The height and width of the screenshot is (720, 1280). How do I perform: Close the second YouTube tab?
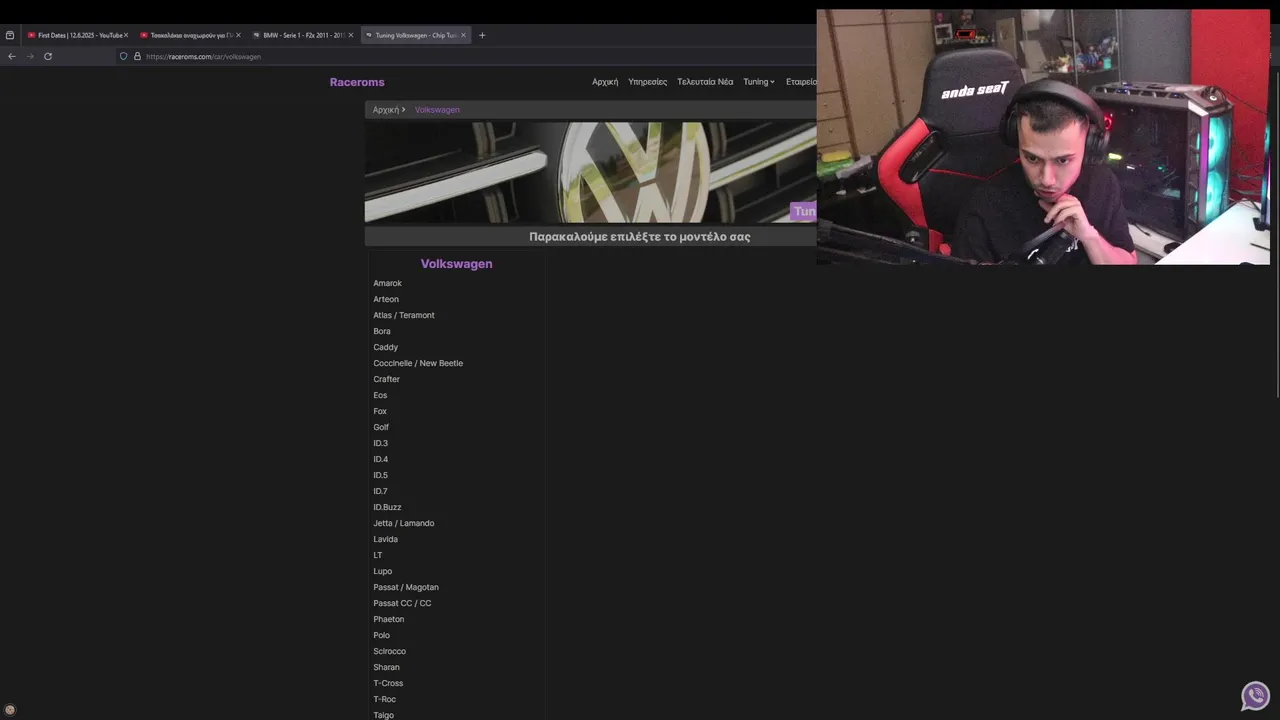tap(238, 35)
